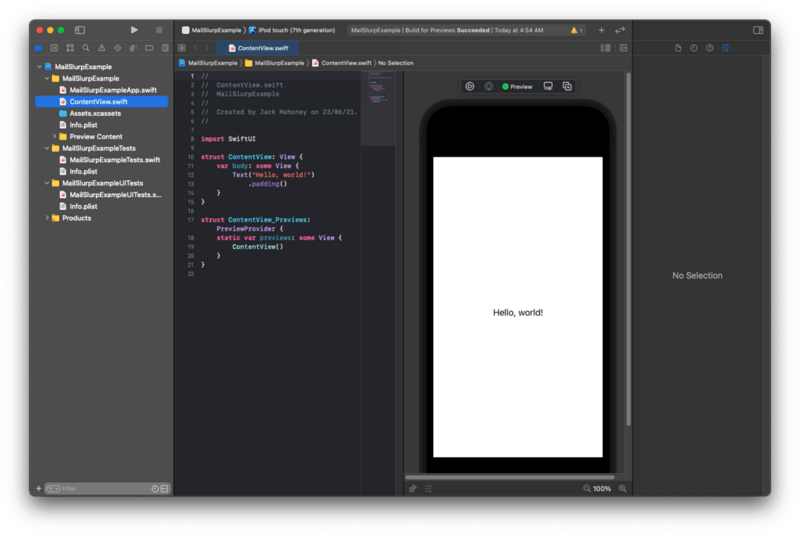Open the Symbol navigator
Image resolution: width=800 pixels, height=535 pixels.
tap(70, 48)
